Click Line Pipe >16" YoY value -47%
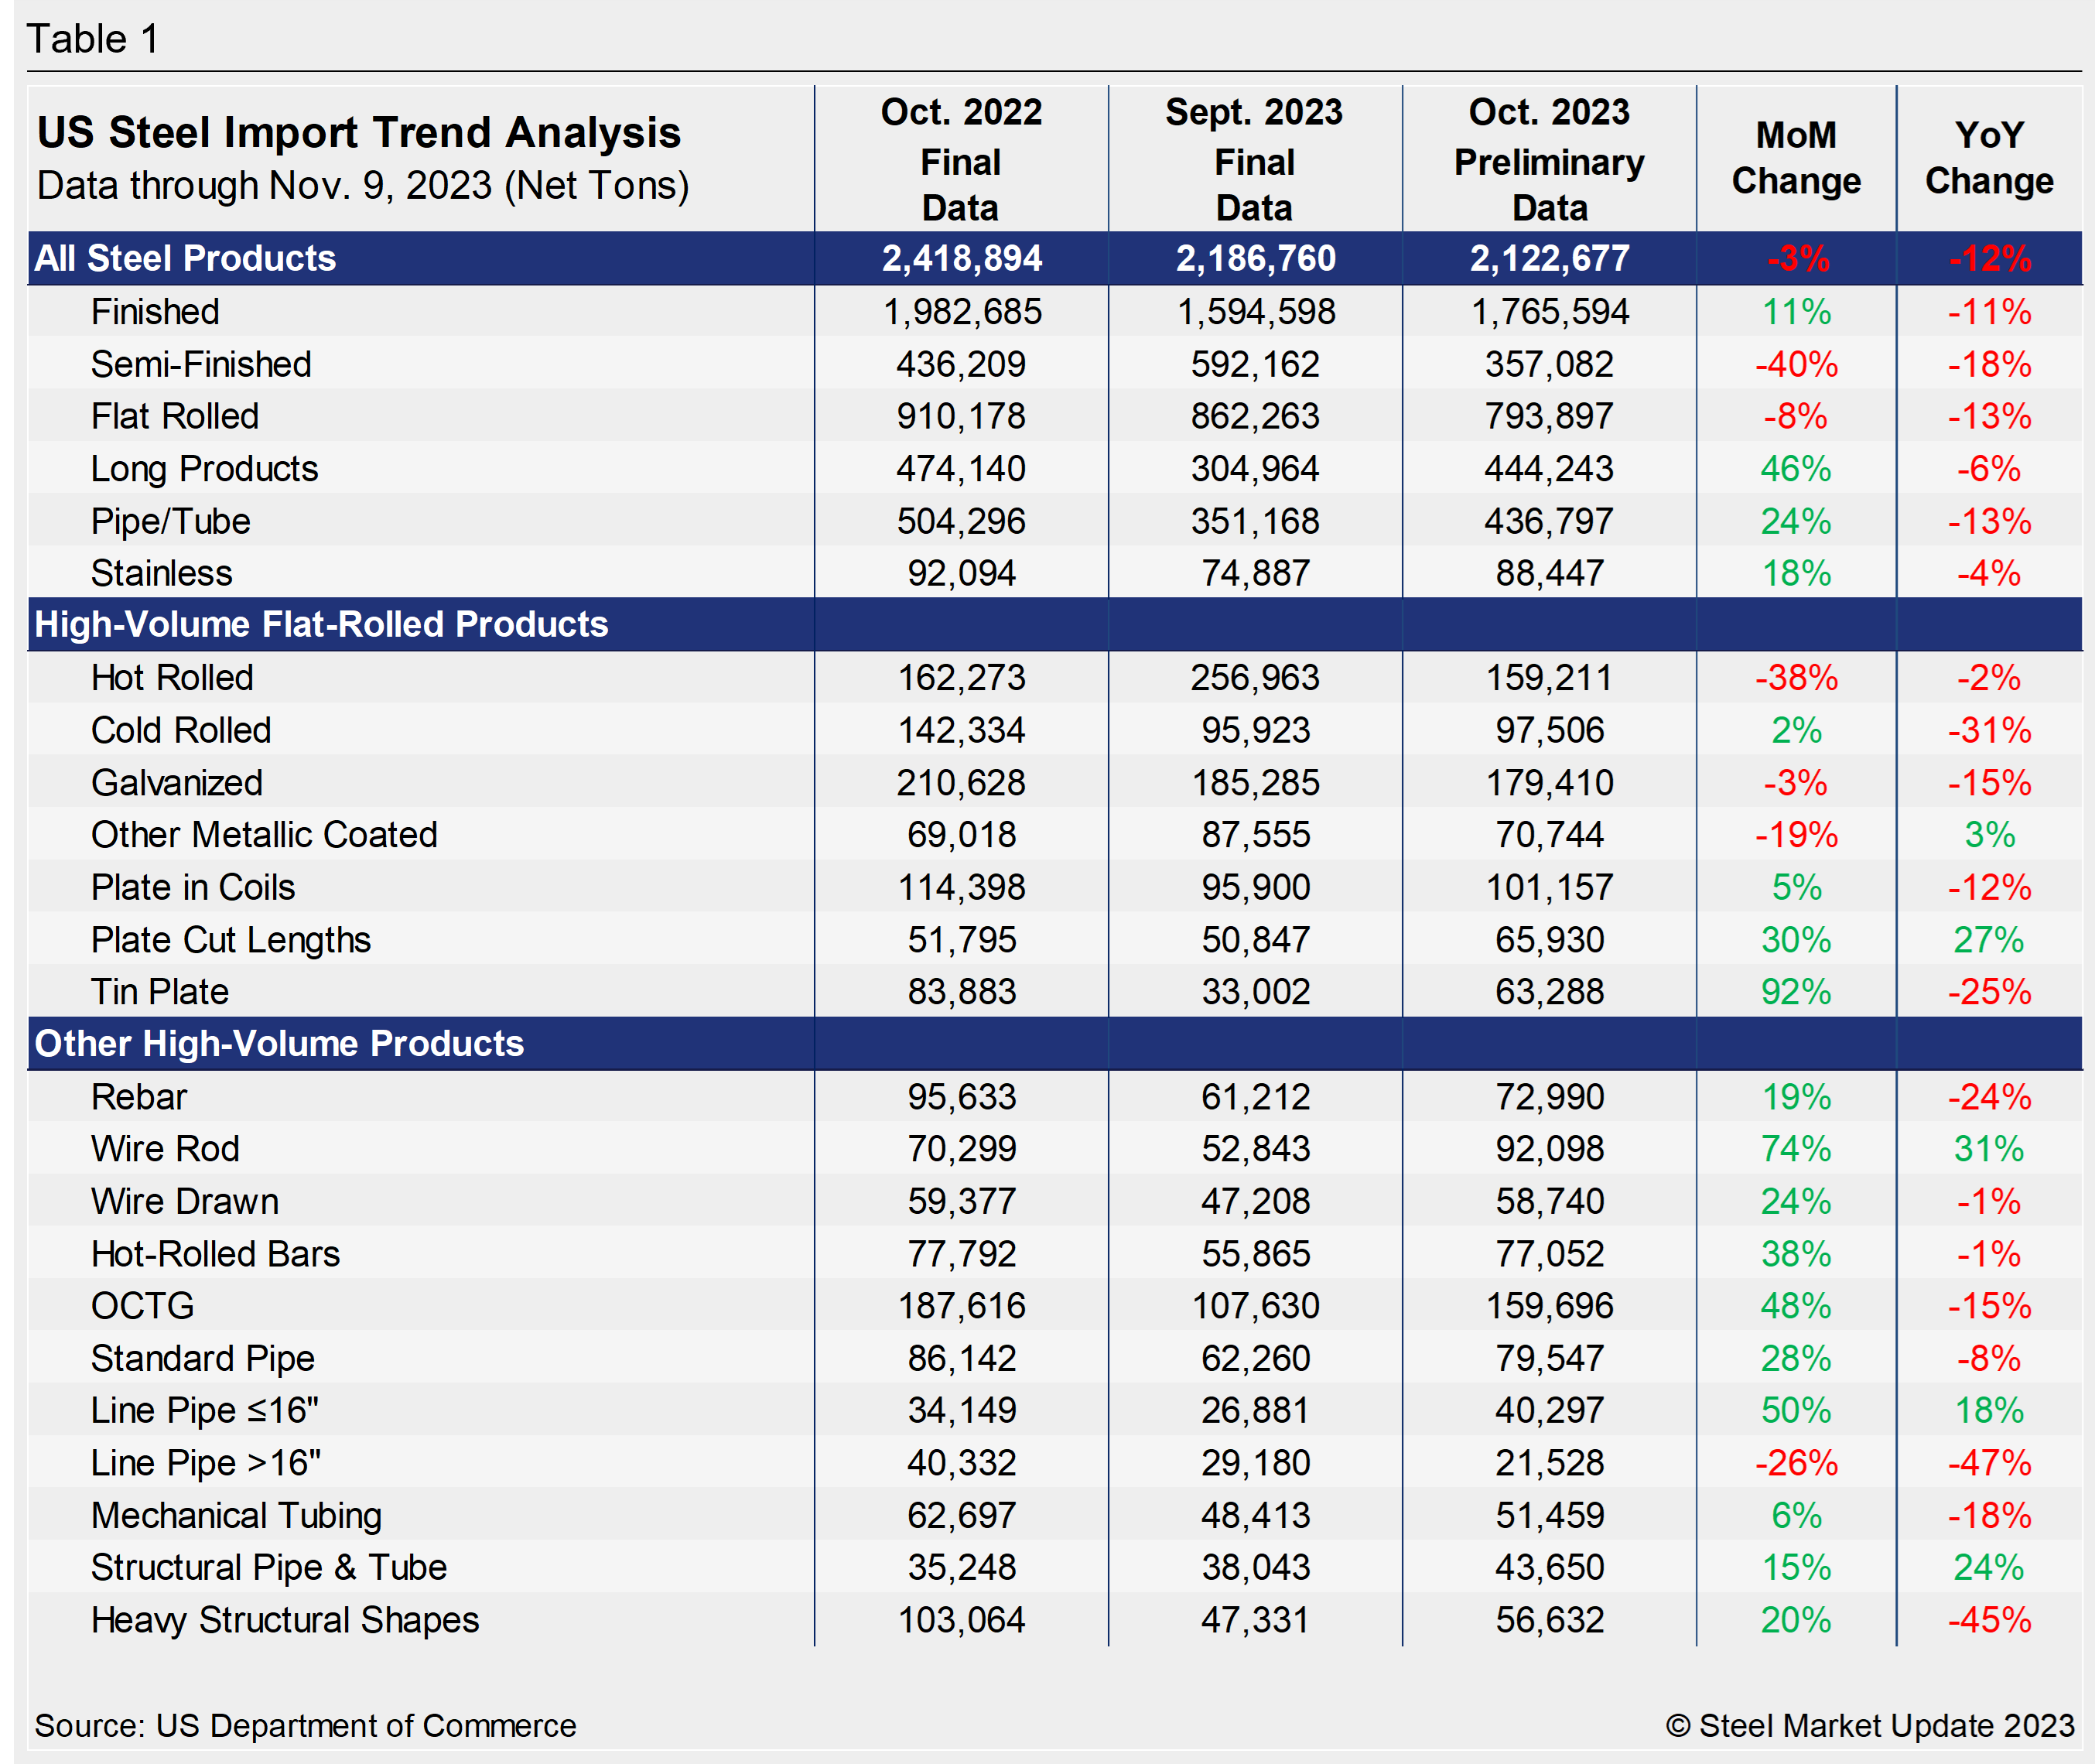This screenshot has width=2095, height=1764. [x=1988, y=1463]
